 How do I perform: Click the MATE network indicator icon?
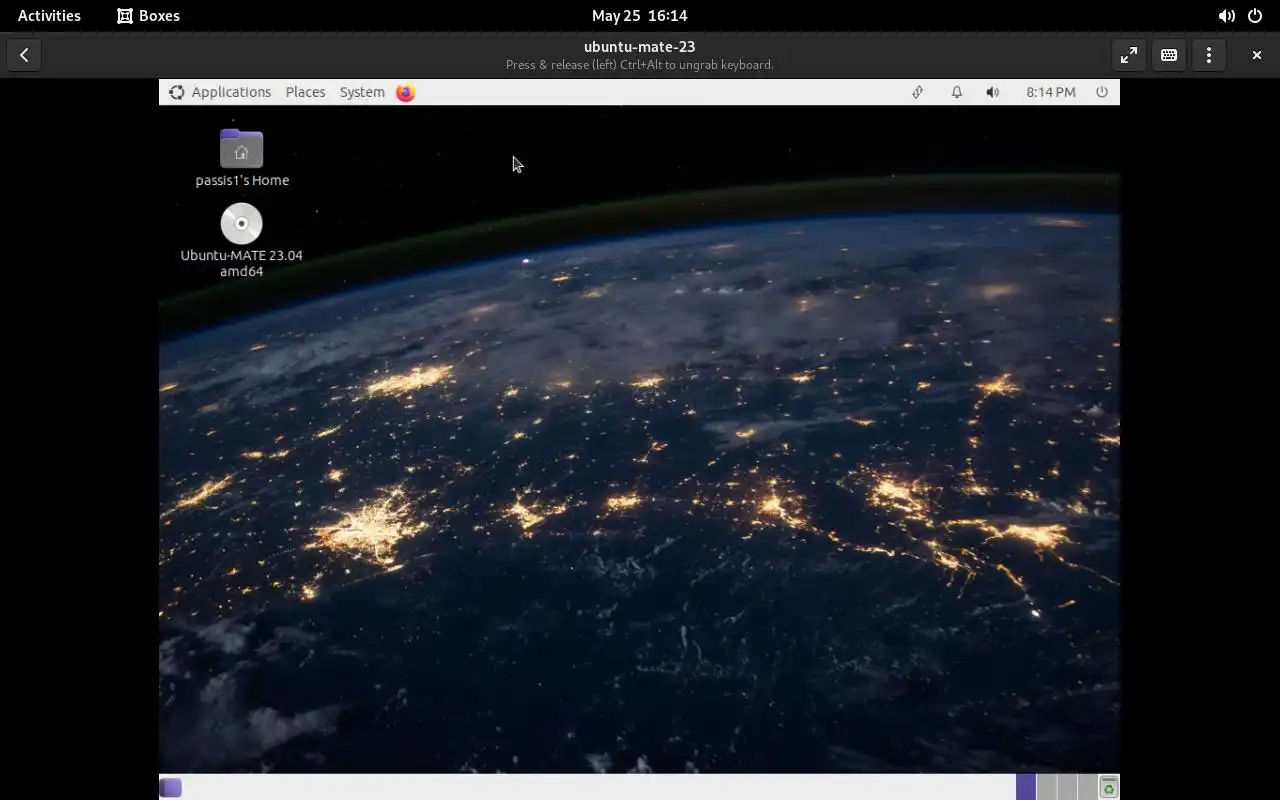click(917, 92)
